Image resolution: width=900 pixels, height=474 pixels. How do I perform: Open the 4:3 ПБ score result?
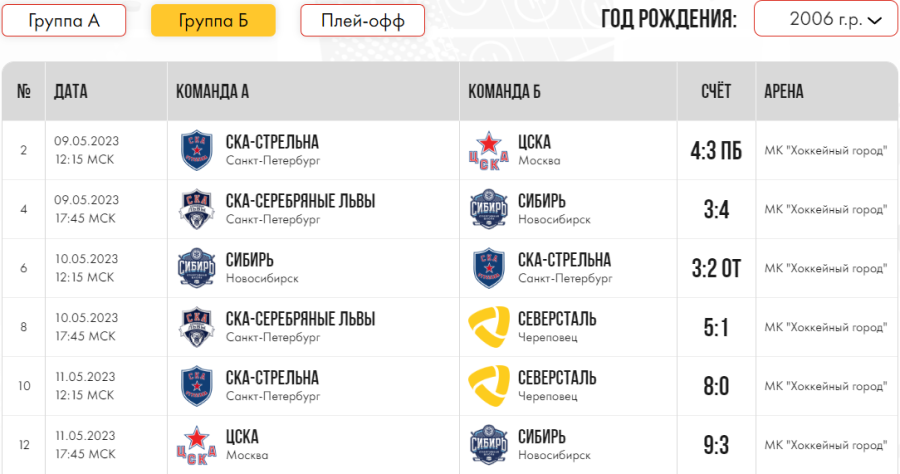point(716,151)
